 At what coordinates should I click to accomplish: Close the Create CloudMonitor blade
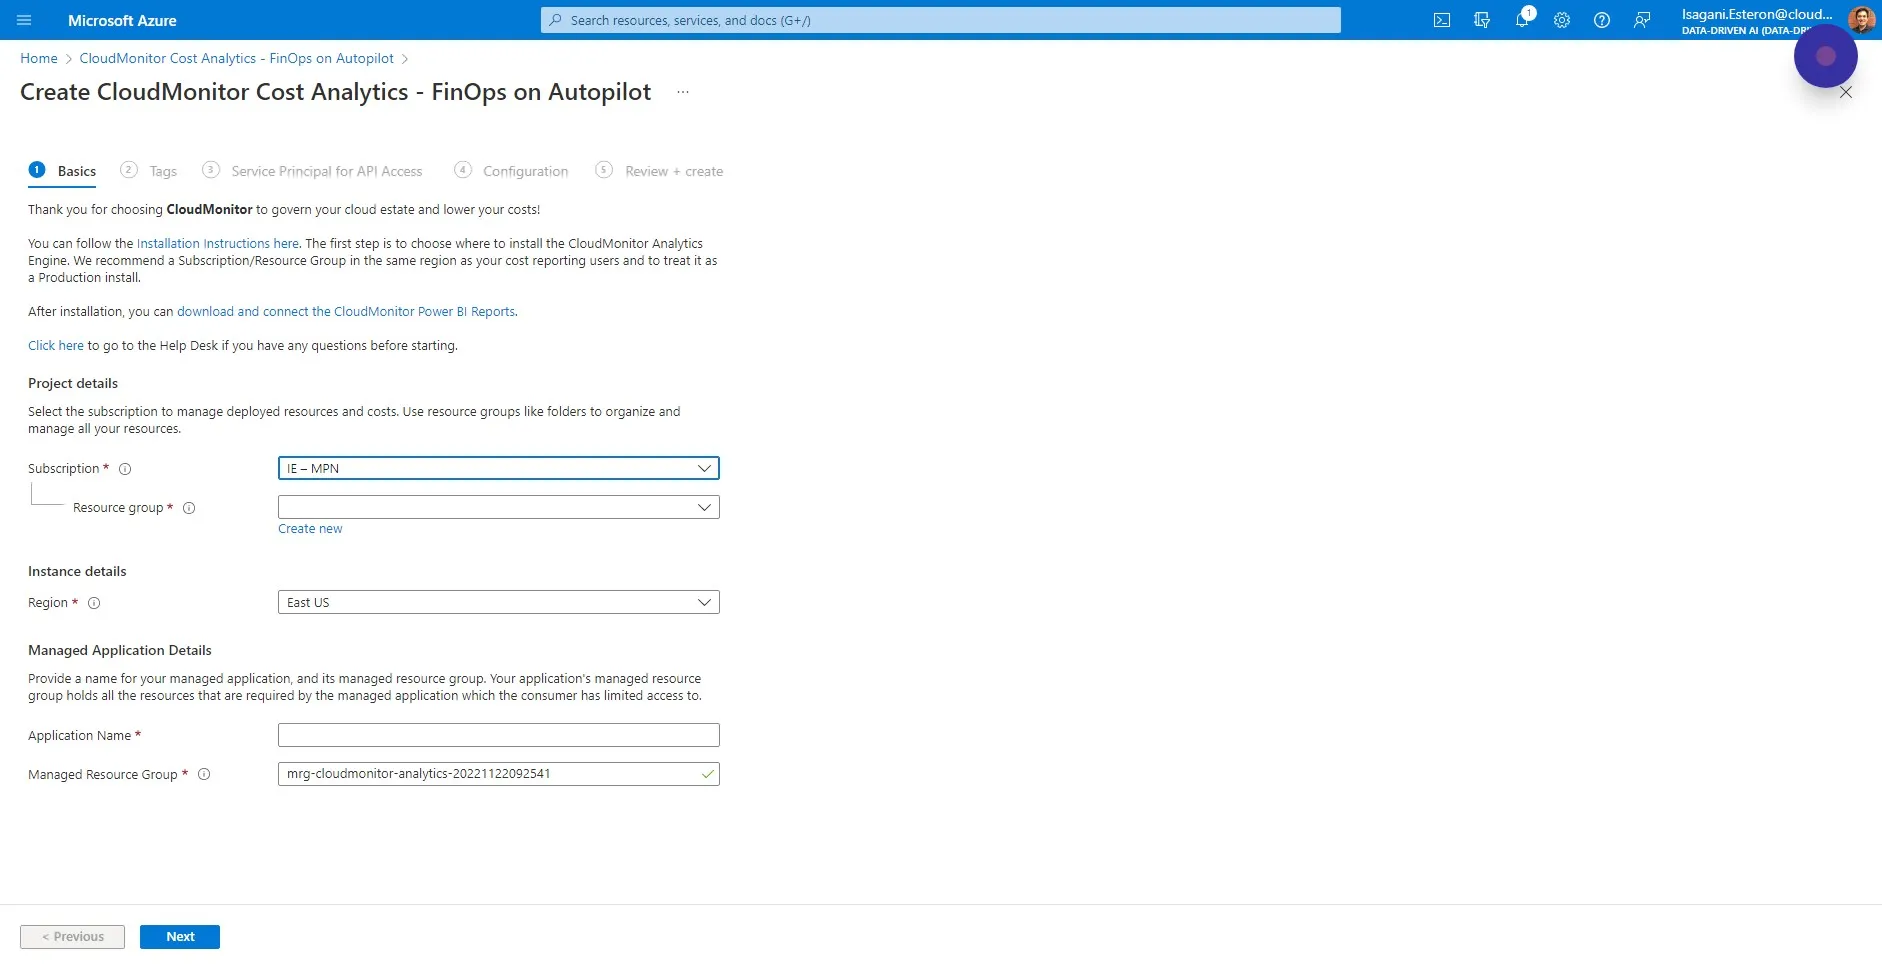(x=1846, y=92)
